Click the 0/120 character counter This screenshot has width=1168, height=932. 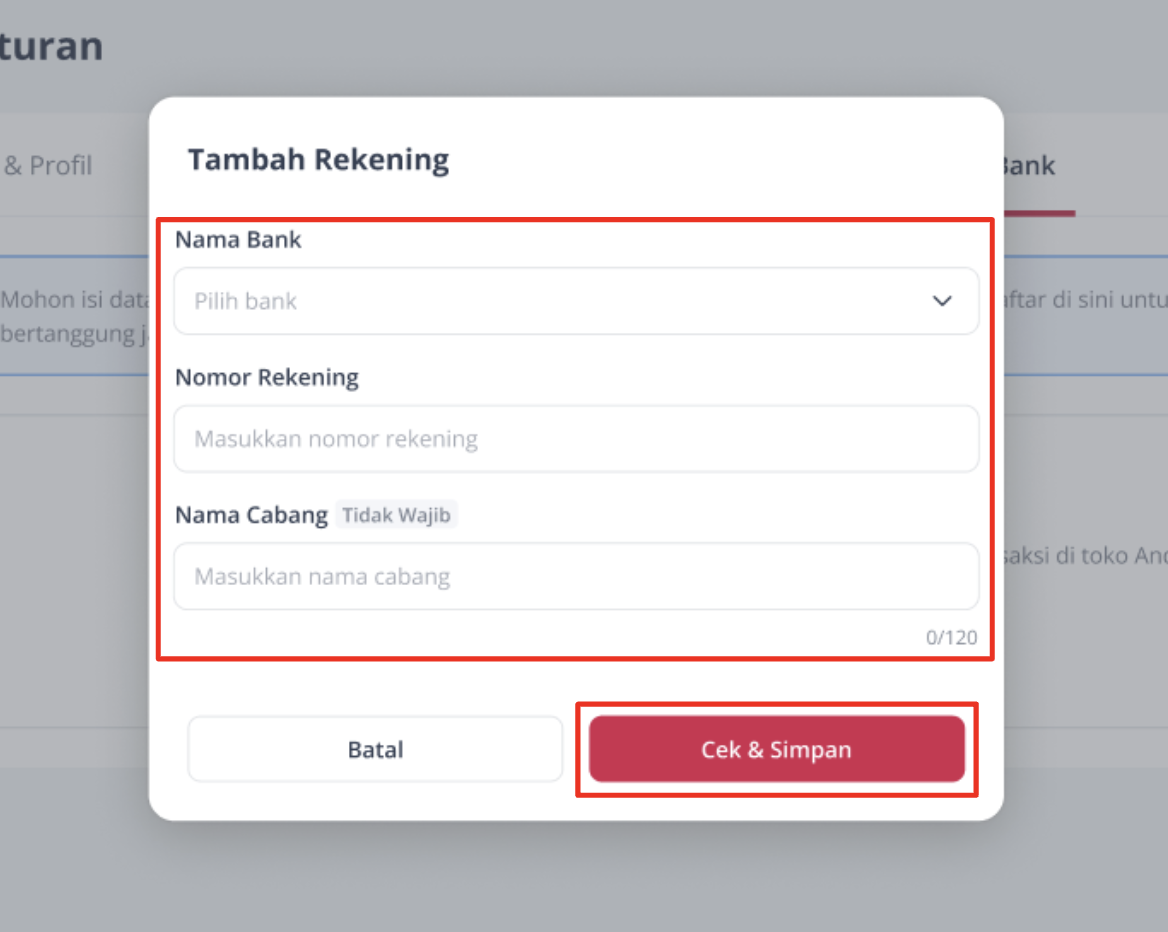point(951,638)
